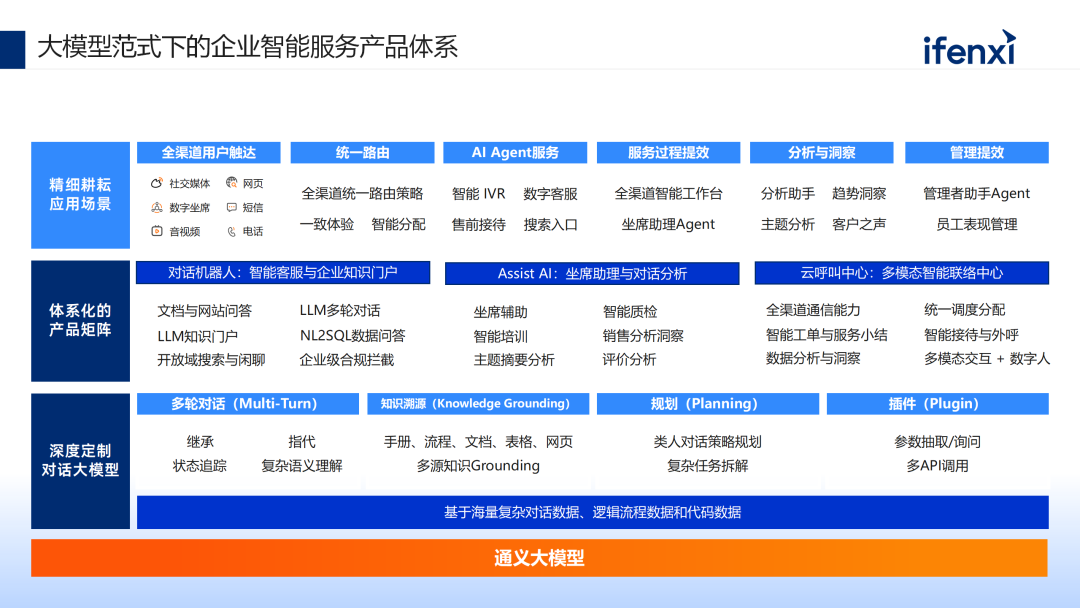This screenshot has width=1080, height=608.
Task: Click the text 智能培训
Action: (x=501, y=337)
